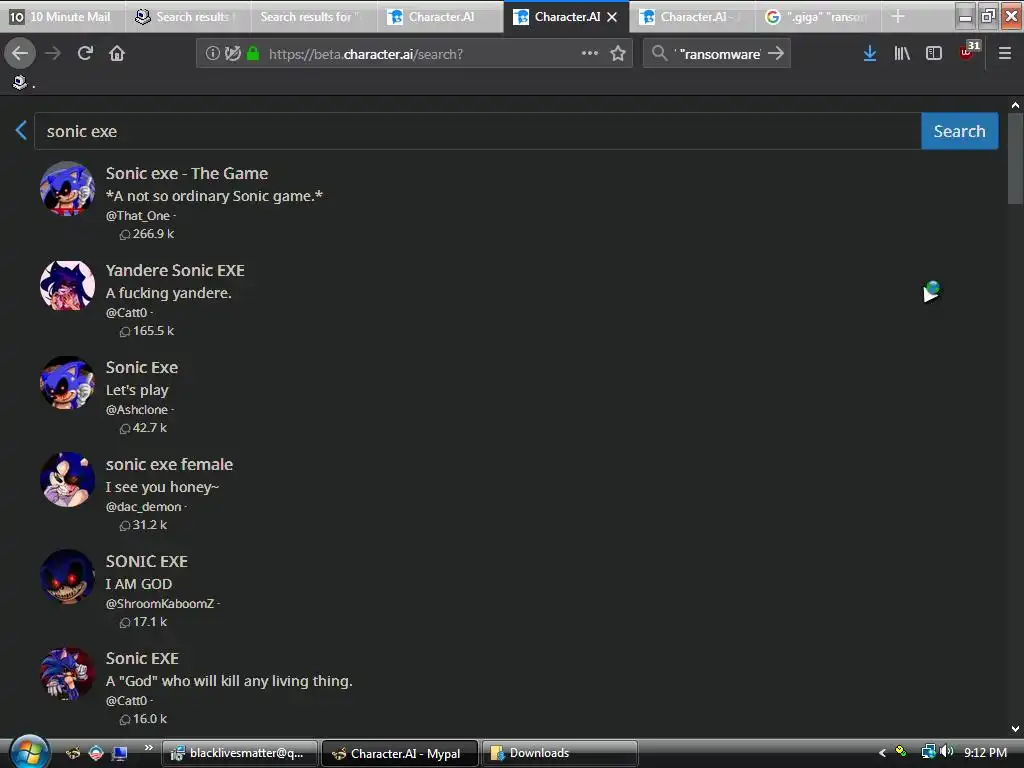Open the browser hamburger menu

(x=1005, y=54)
